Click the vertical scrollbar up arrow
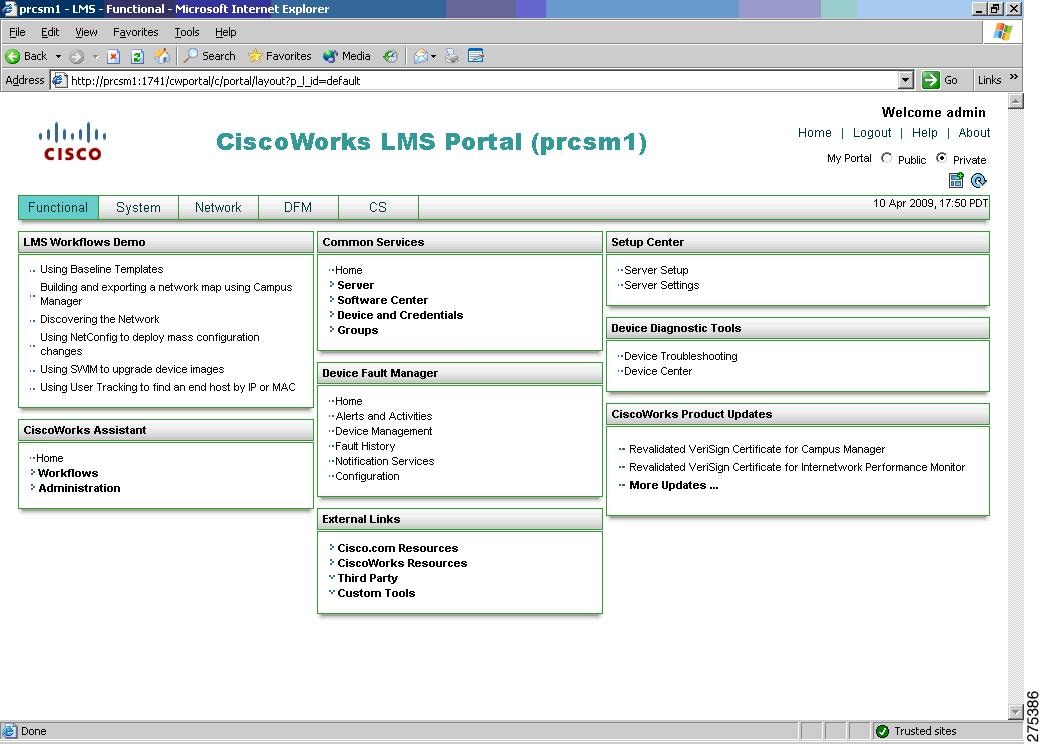 [x=1015, y=101]
